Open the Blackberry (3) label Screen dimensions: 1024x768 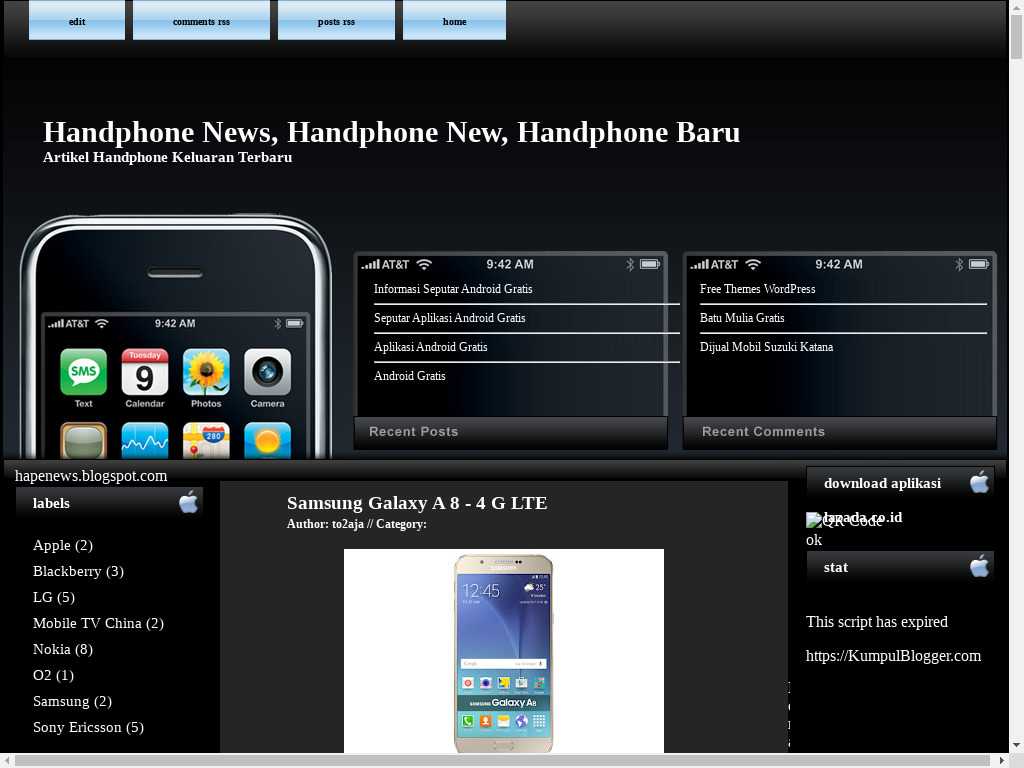(78, 571)
